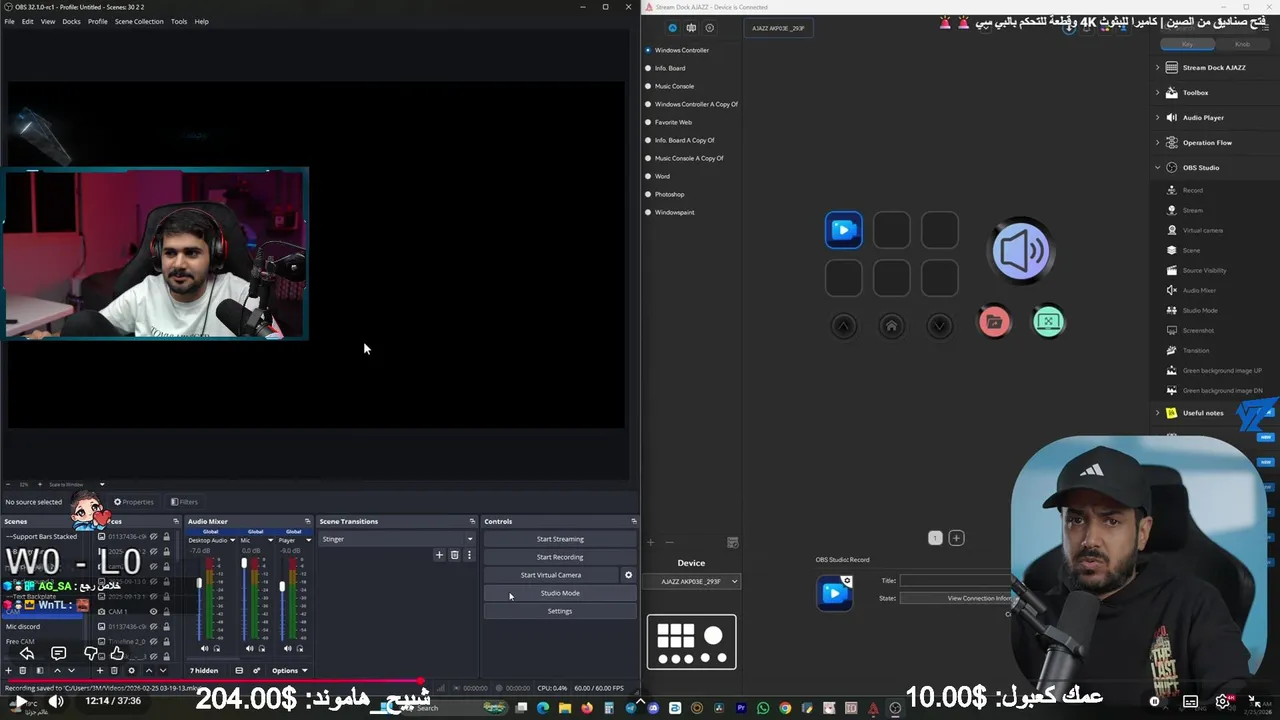Click Start Recording in OBS Controls
This screenshot has height=720, width=1280.
click(560, 557)
